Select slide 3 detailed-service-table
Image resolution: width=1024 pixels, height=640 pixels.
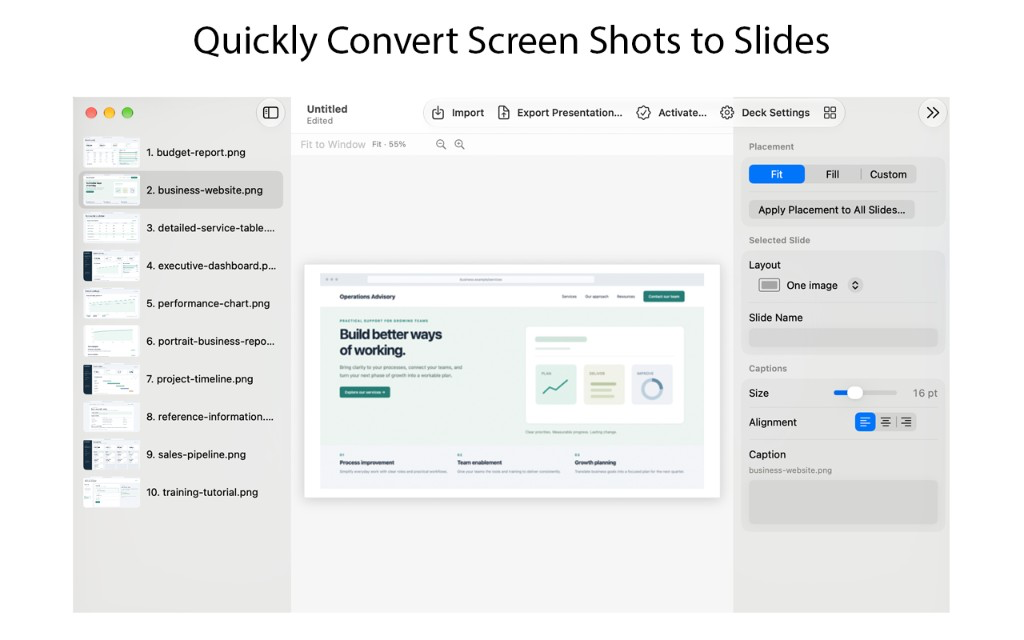[x=181, y=228]
